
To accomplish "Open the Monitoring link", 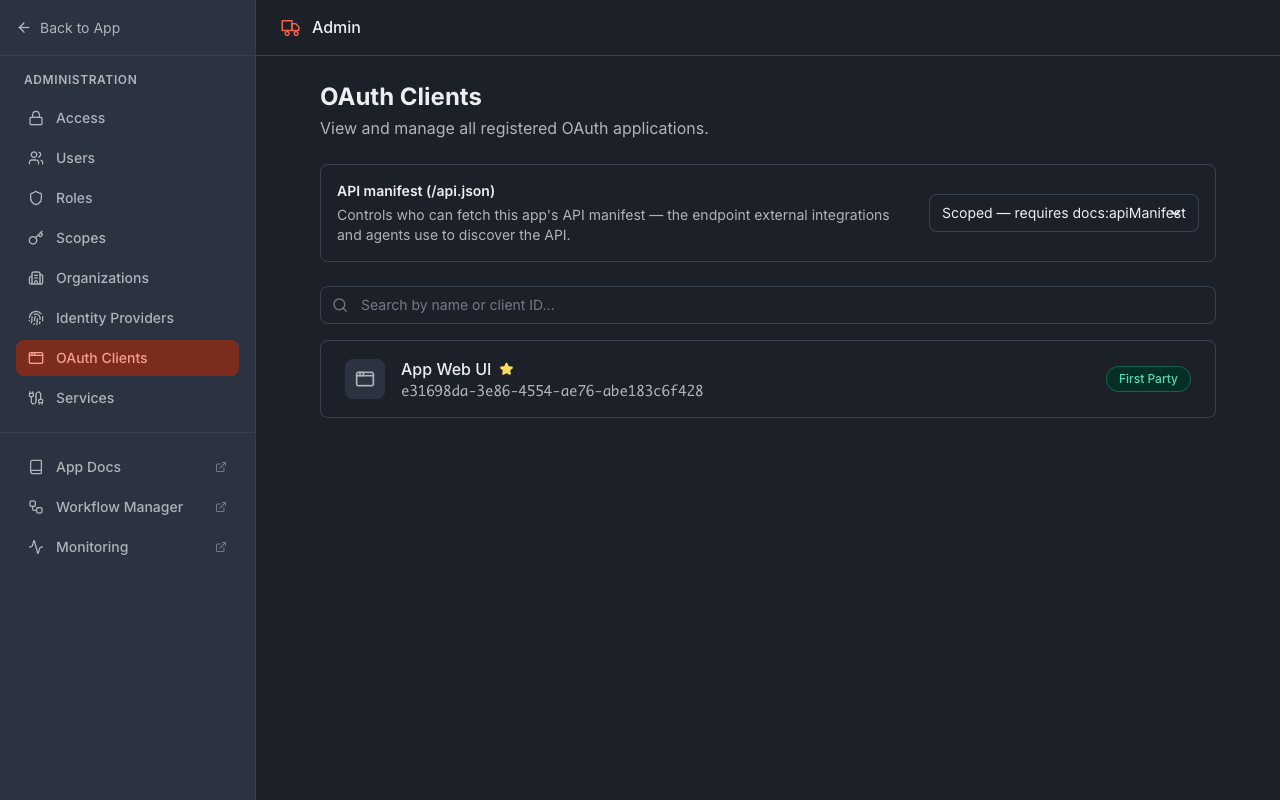I will (127, 547).
